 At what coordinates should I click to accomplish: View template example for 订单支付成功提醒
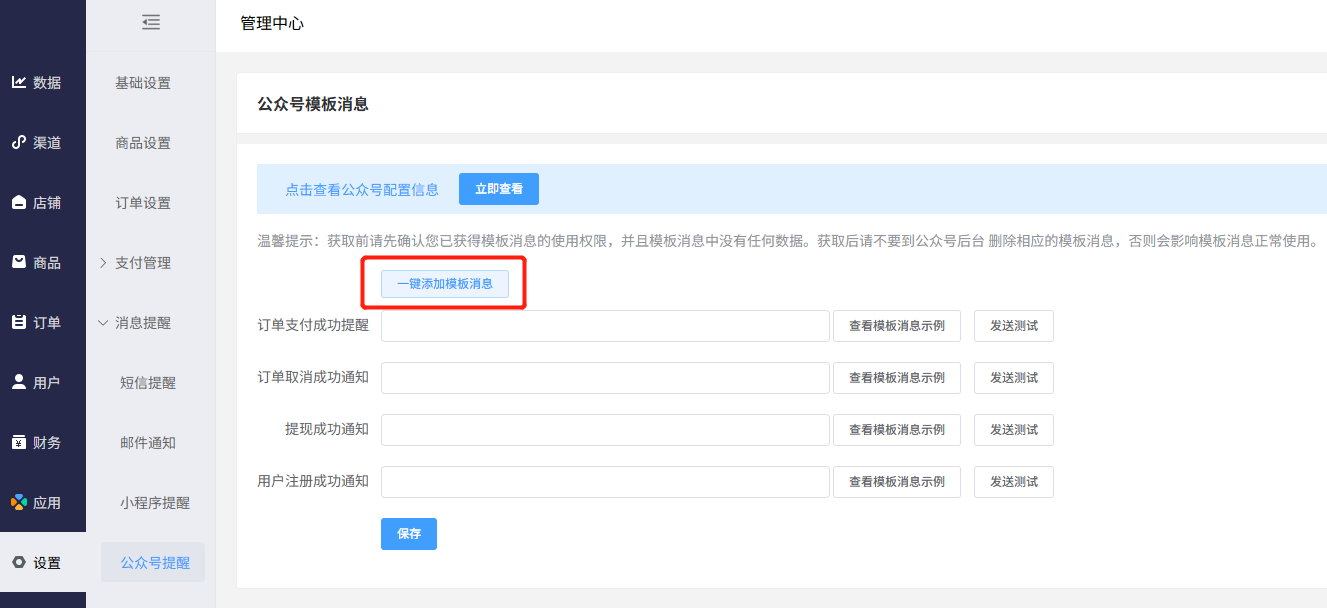coord(897,326)
